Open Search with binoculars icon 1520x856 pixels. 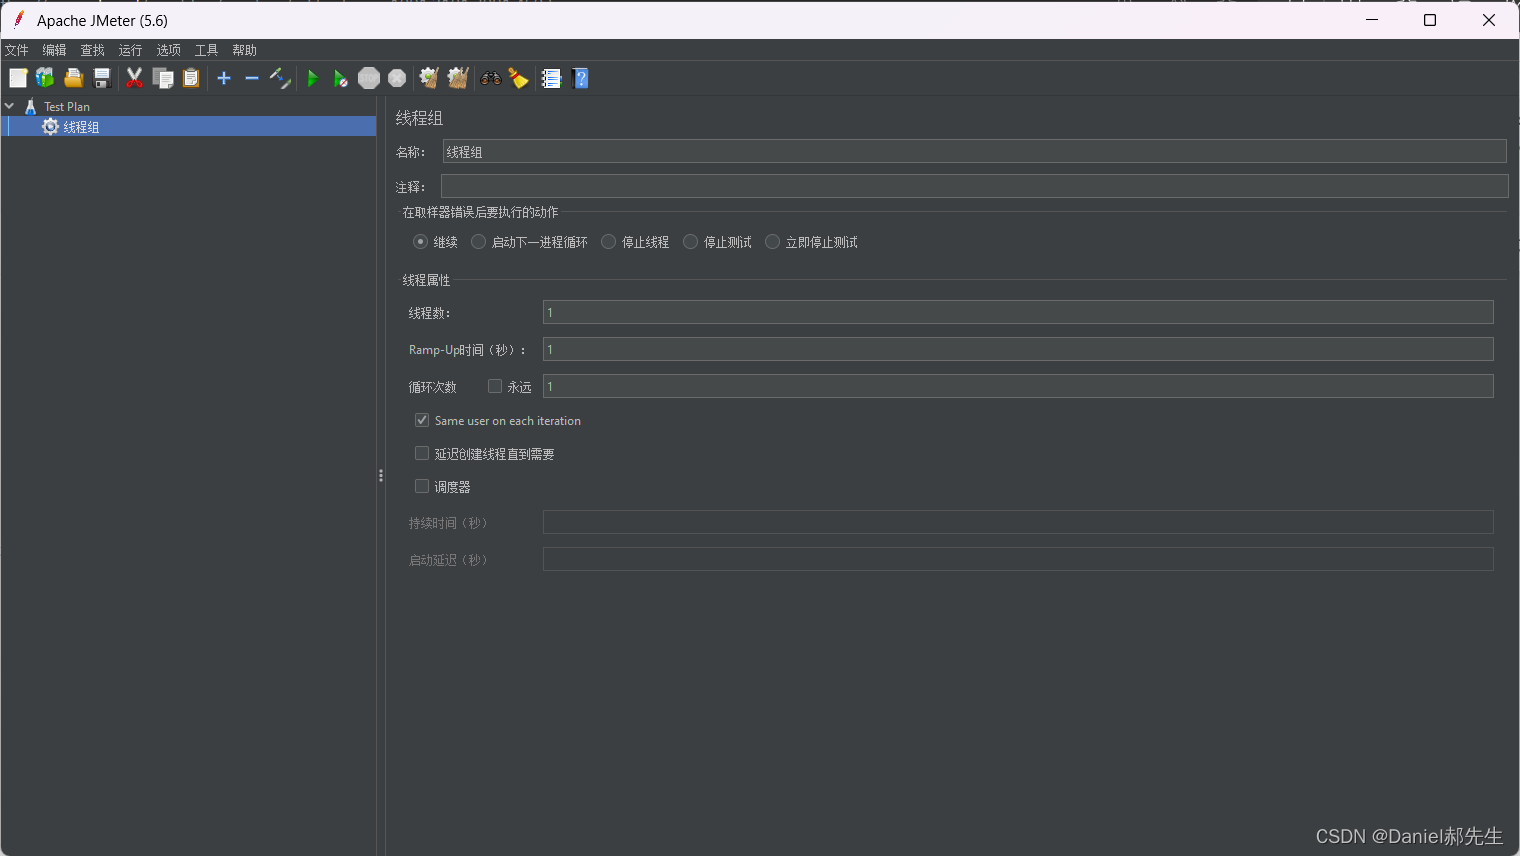(491, 78)
